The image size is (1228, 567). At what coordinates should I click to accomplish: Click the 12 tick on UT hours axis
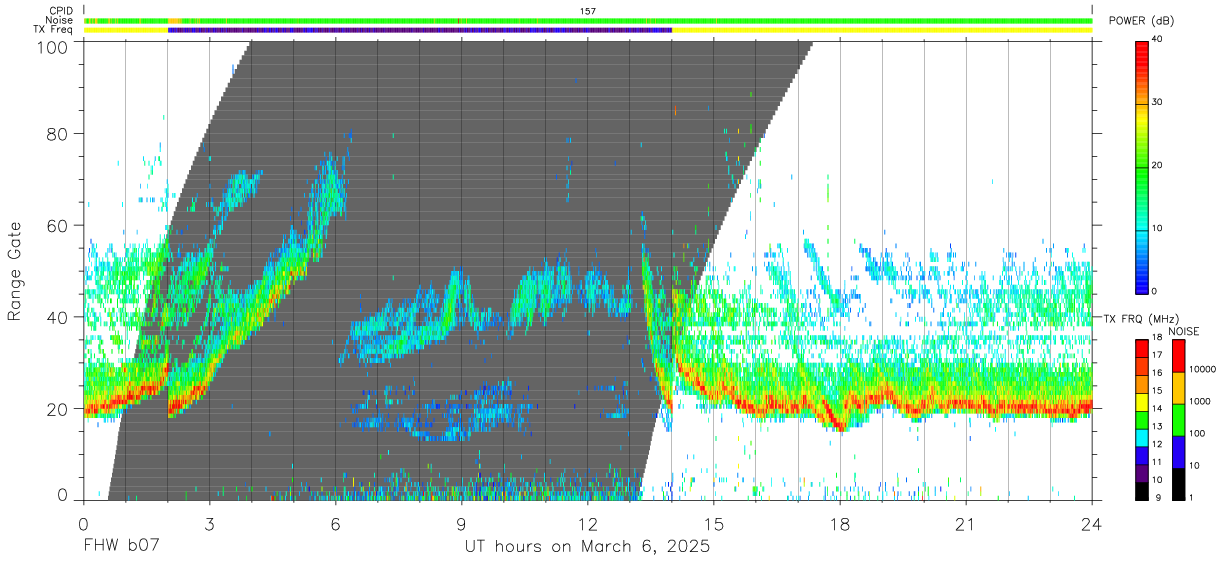tap(587, 523)
